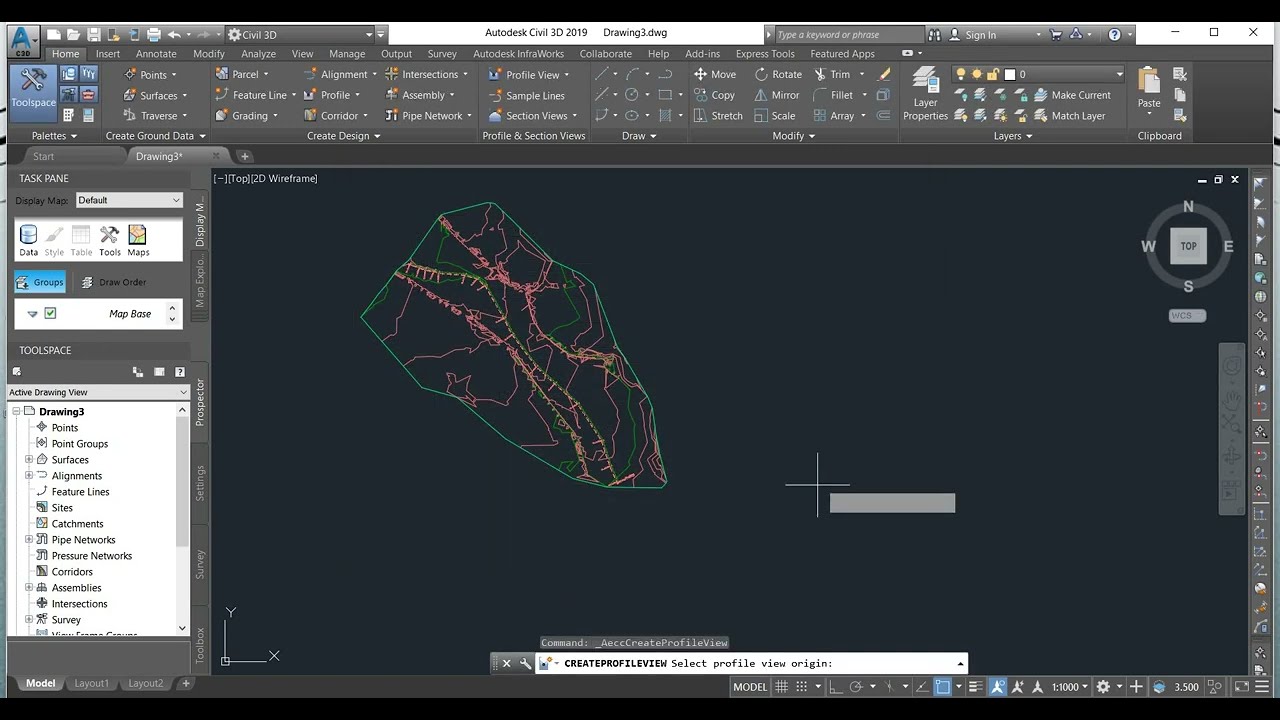Expand the Pipe Networks tree node

click(x=29, y=540)
